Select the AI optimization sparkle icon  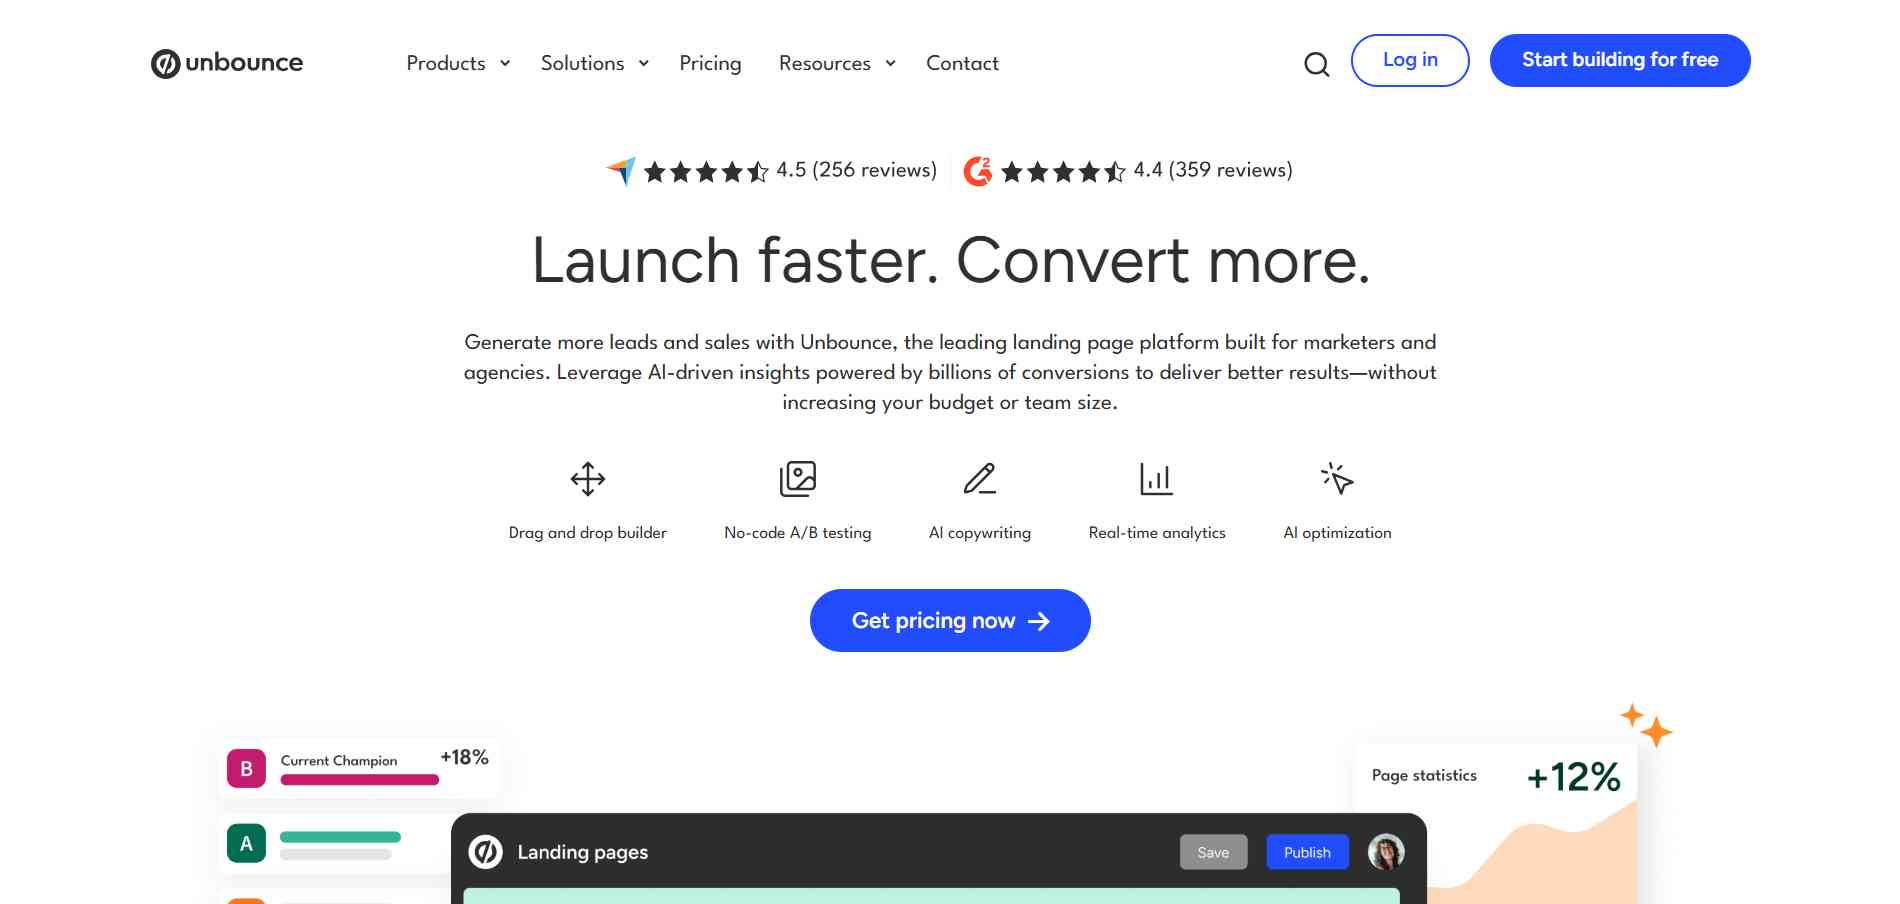pyautogui.click(x=1337, y=478)
